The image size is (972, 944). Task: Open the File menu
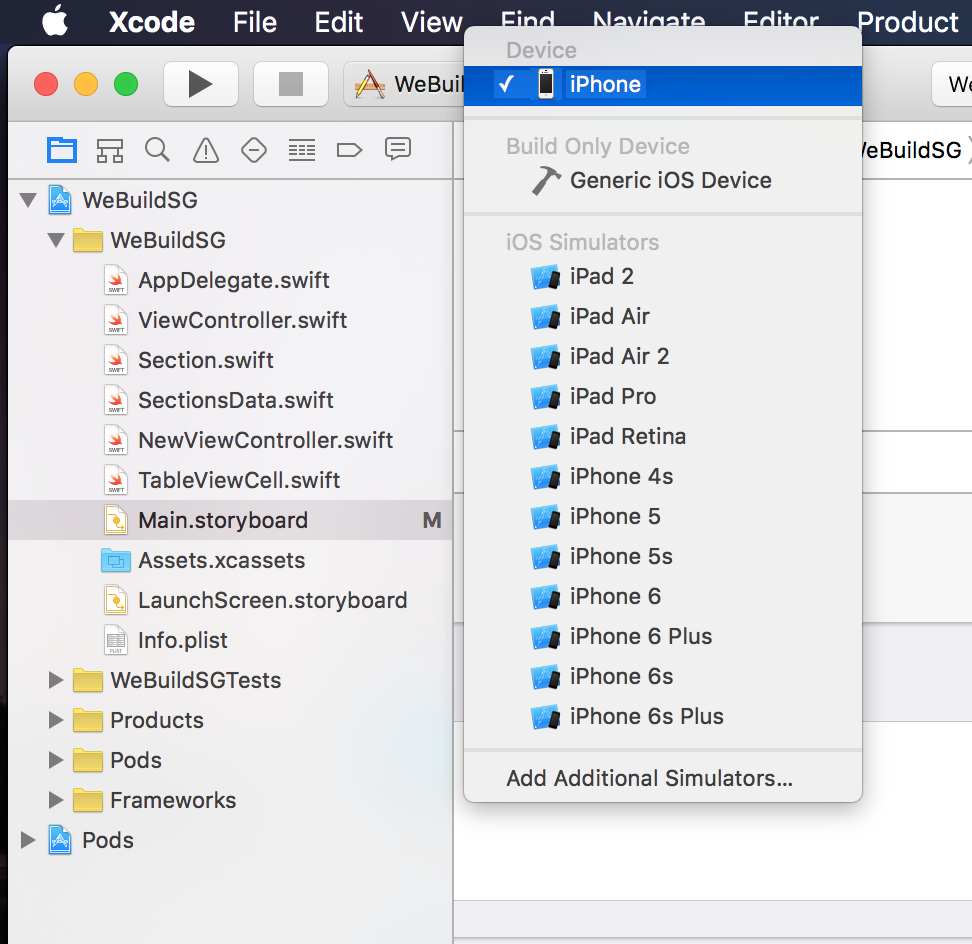click(255, 22)
